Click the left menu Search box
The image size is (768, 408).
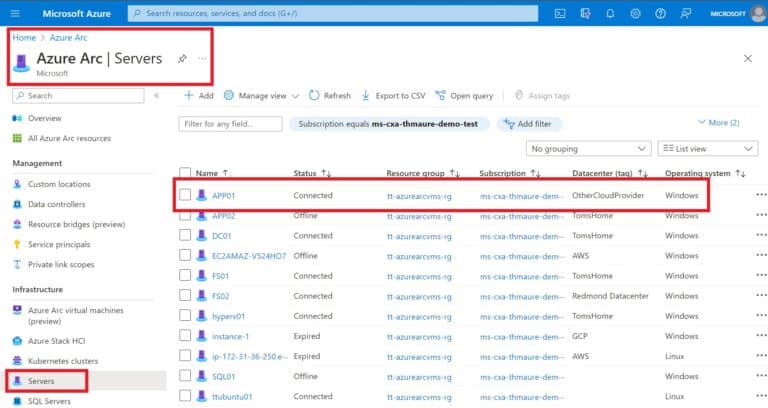78,96
